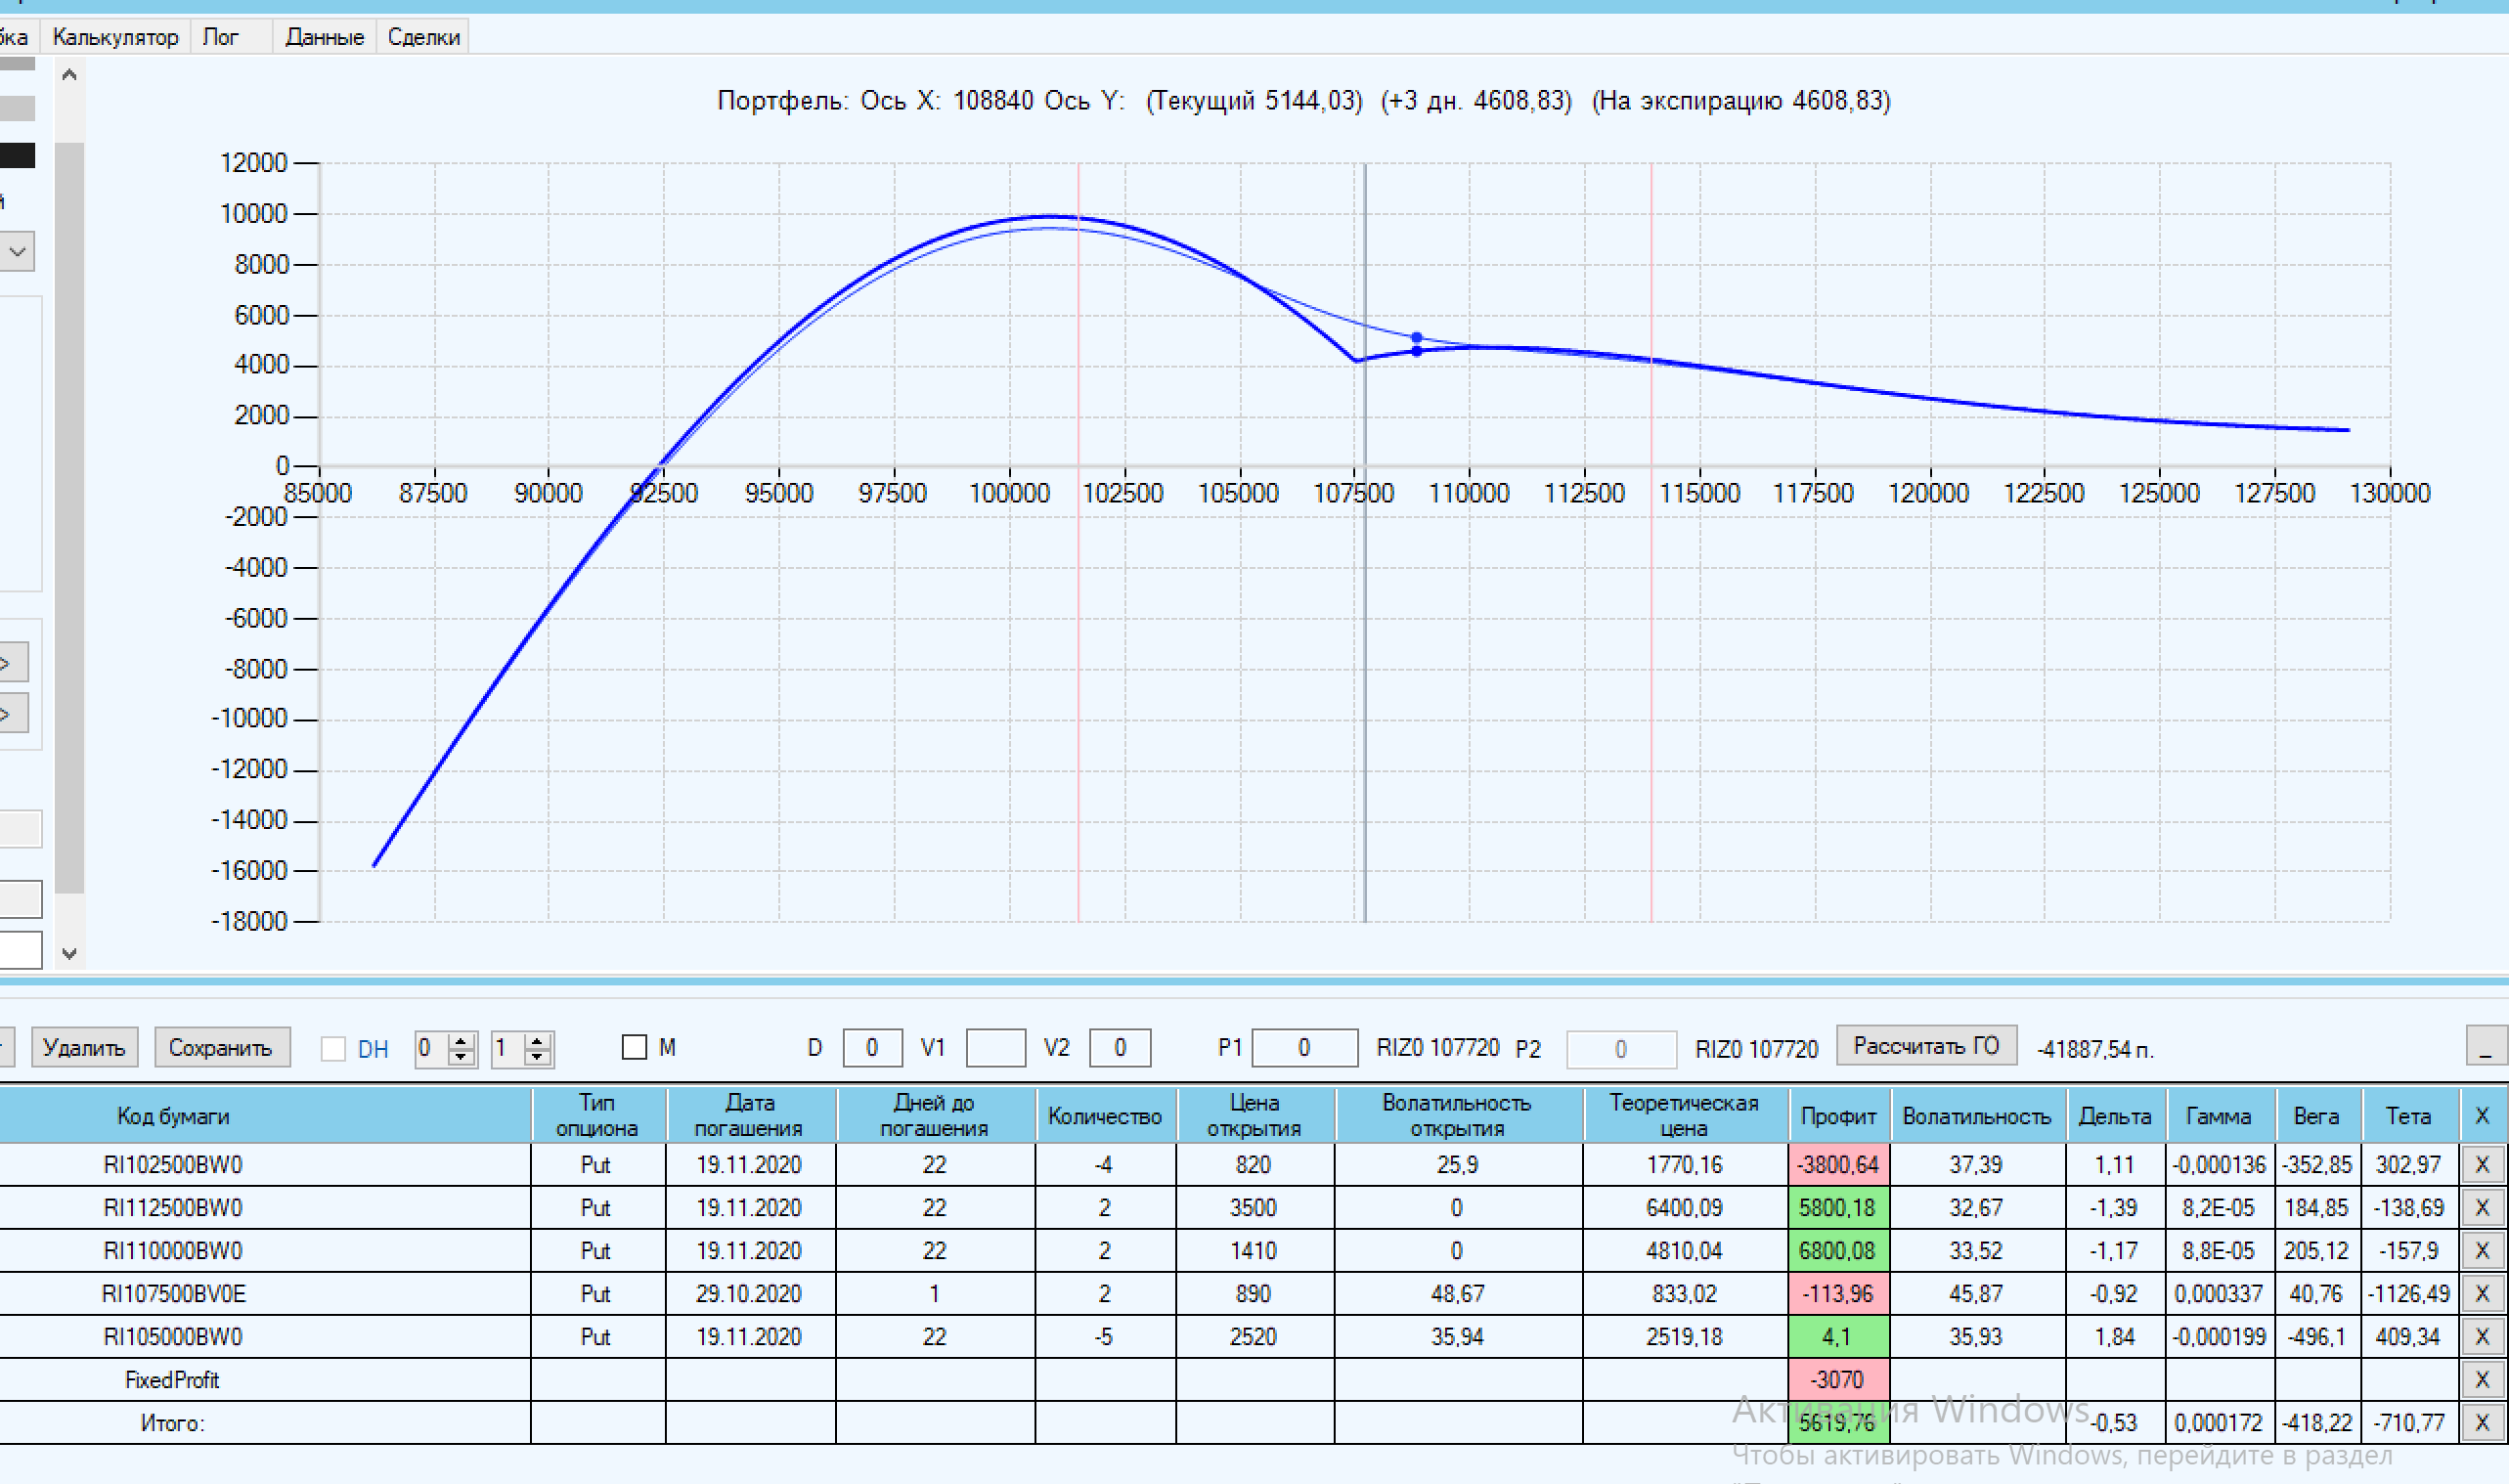The height and width of the screenshot is (1484, 2509).
Task: Delete the RI112500BW0 position using X
Action: (x=2481, y=1208)
